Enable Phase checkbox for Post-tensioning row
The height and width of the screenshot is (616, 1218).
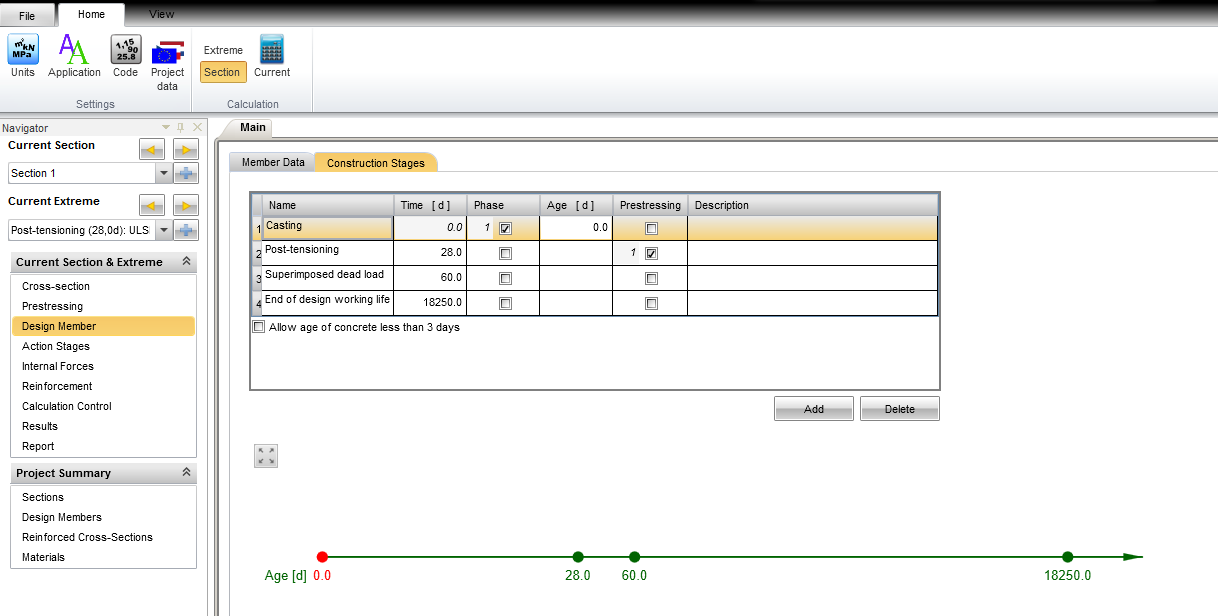click(505, 254)
